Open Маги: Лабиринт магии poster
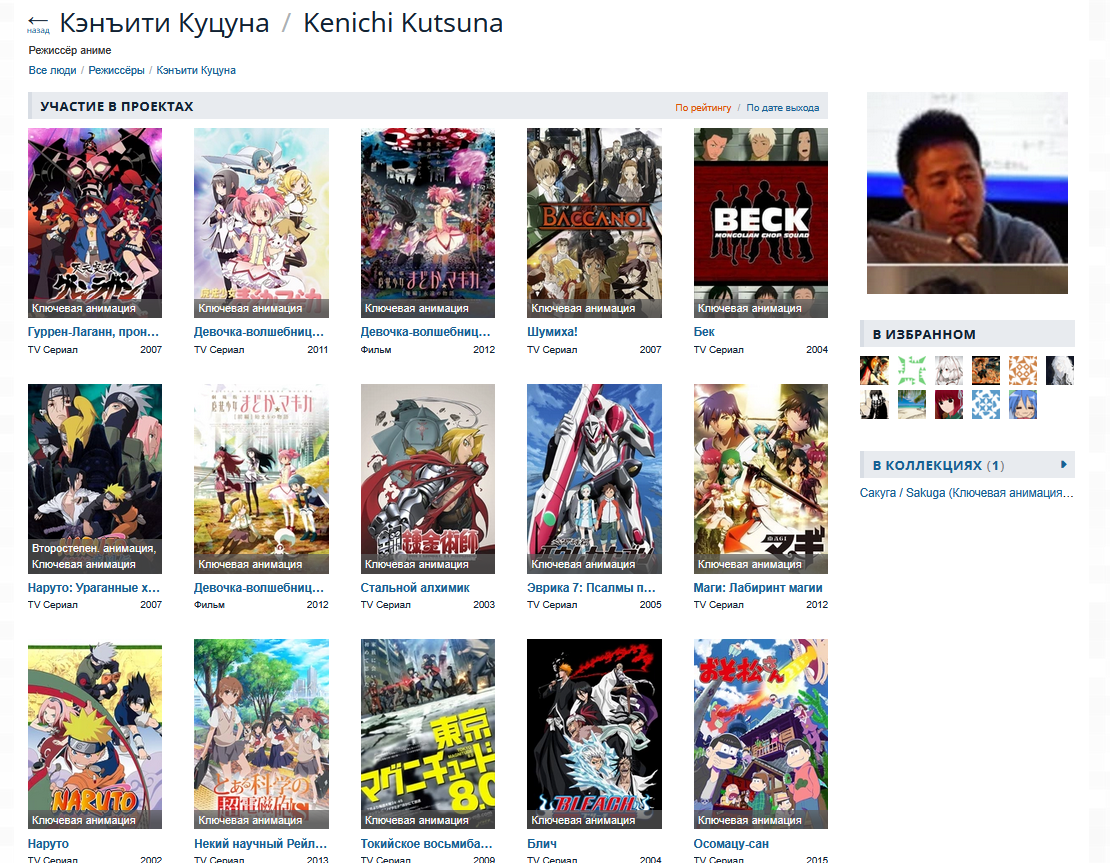 [760, 479]
